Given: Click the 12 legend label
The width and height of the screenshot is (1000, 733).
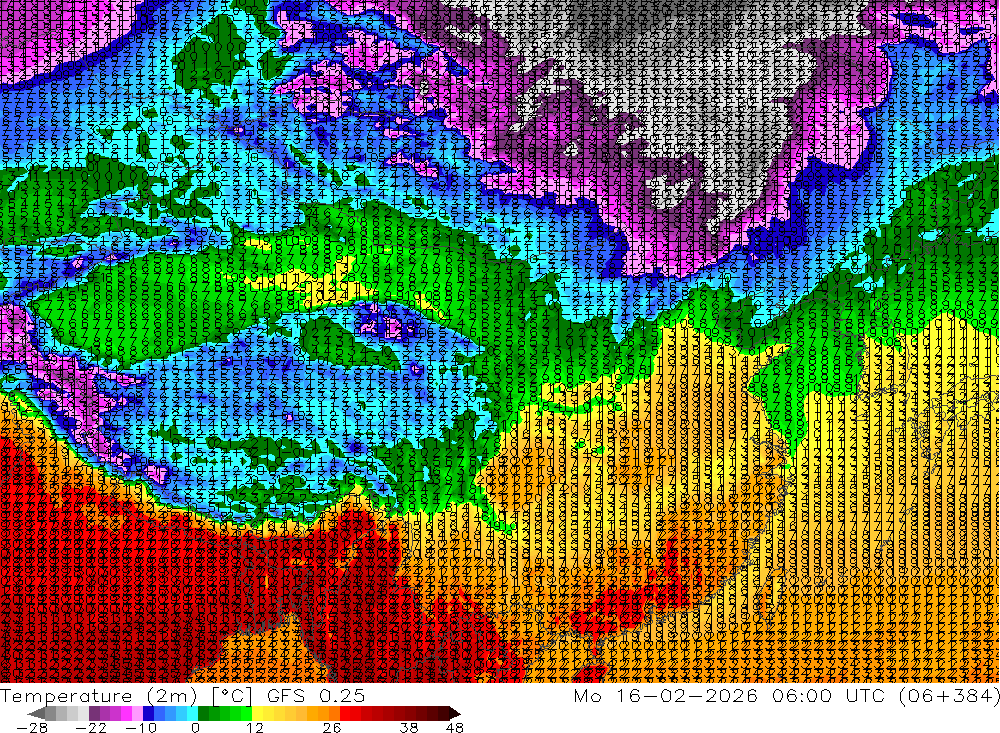Looking at the screenshot, I should click(x=254, y=727).
